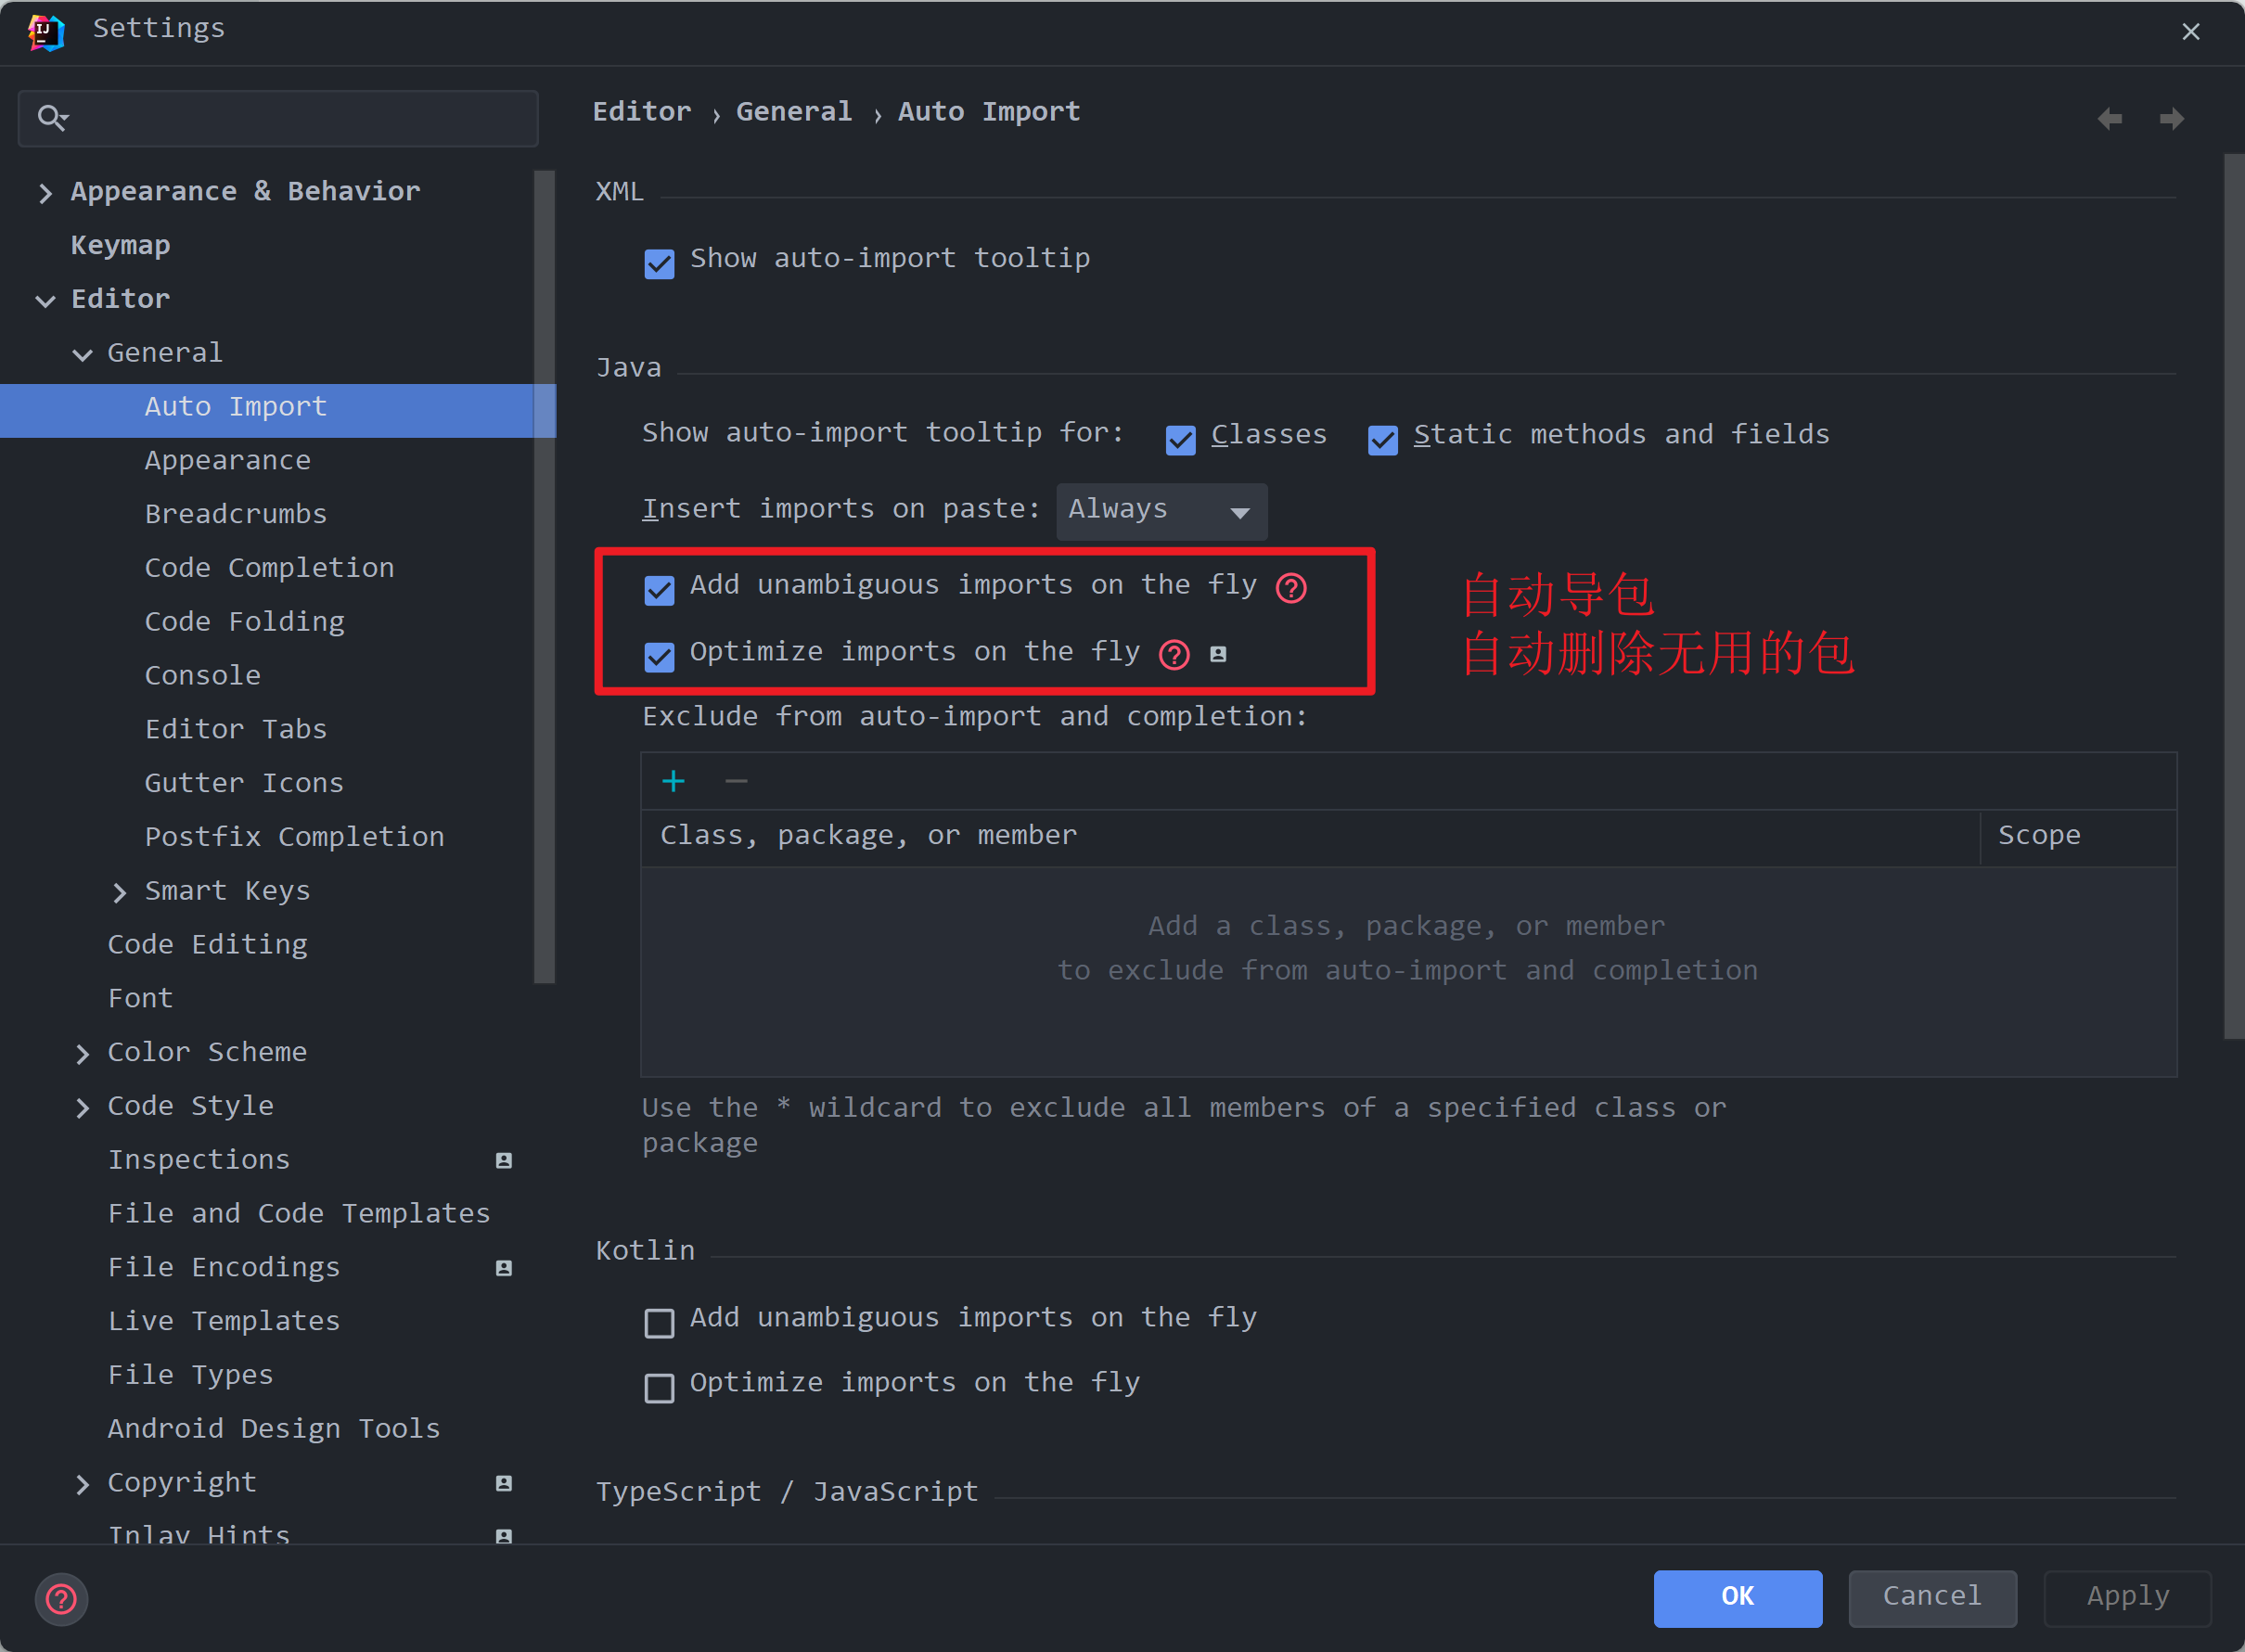Open the Keymap settings page
2245x1652 pixels.
coord(120,246)
